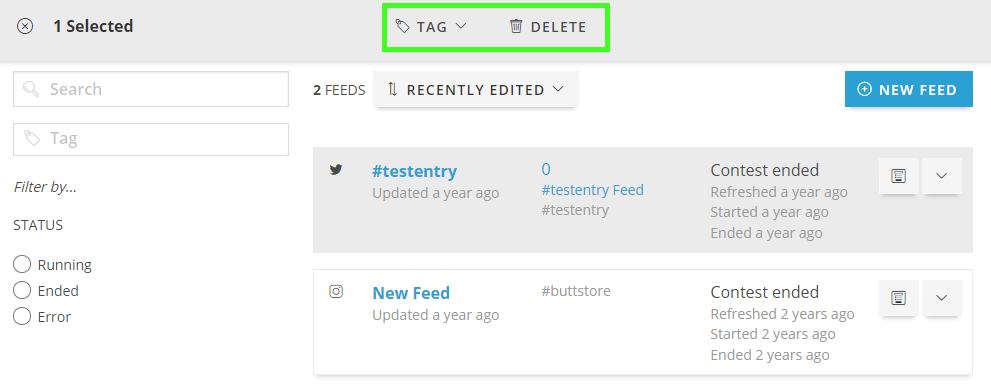Open the Tag dropdown in top bar
The image size is (991, 388).
point(431,27)
